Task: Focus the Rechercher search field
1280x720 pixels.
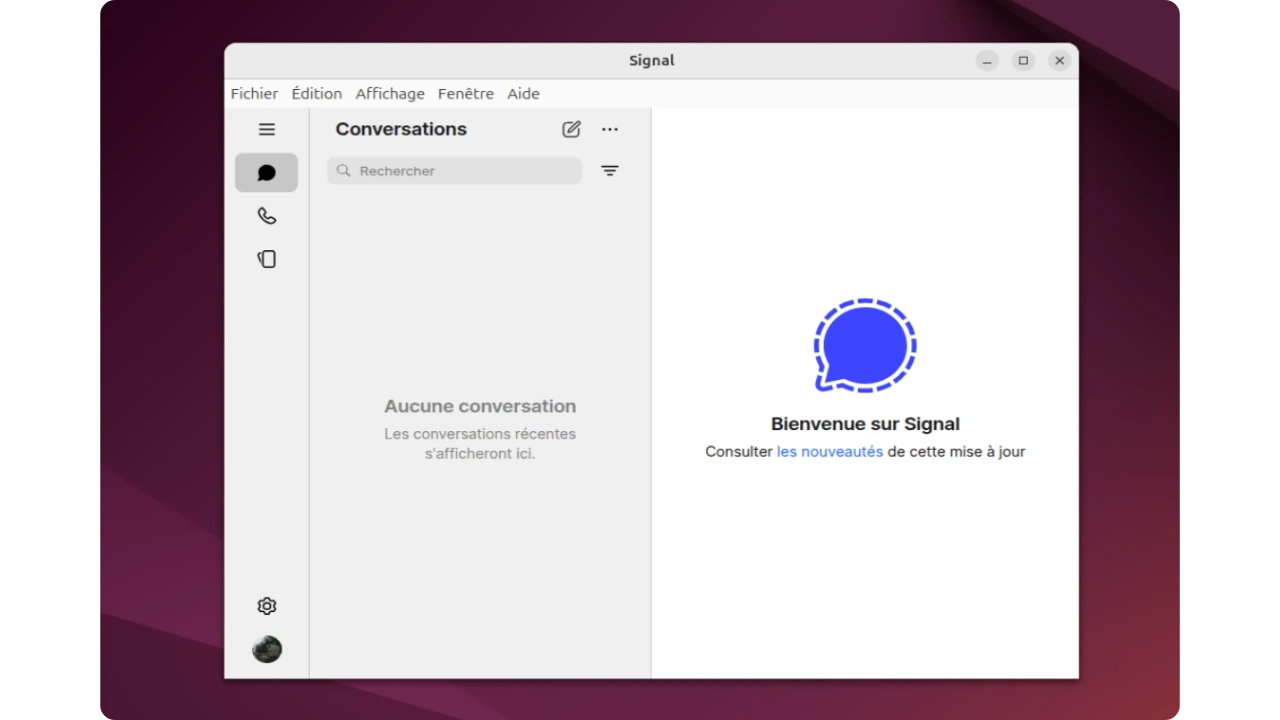Action: (x=455, y=171)
